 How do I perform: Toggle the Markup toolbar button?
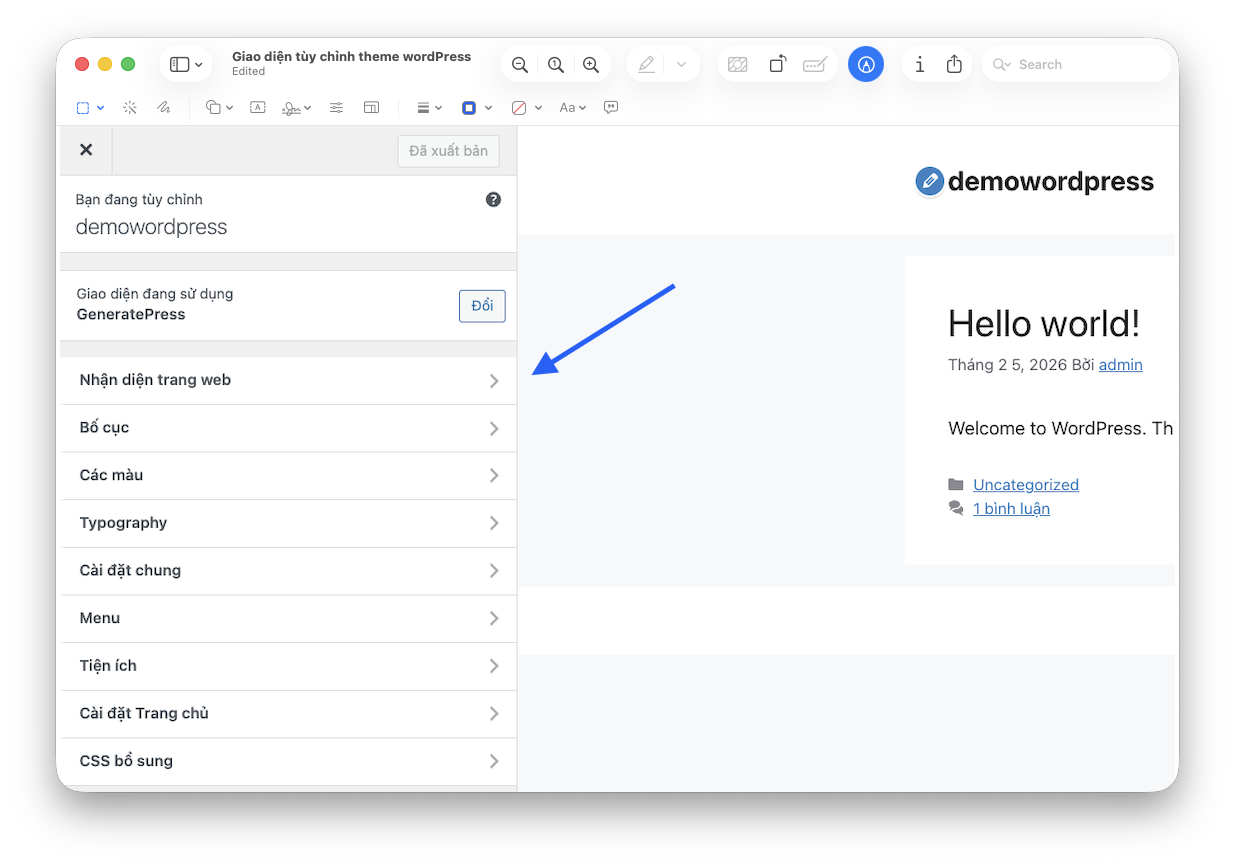point(865,65)
